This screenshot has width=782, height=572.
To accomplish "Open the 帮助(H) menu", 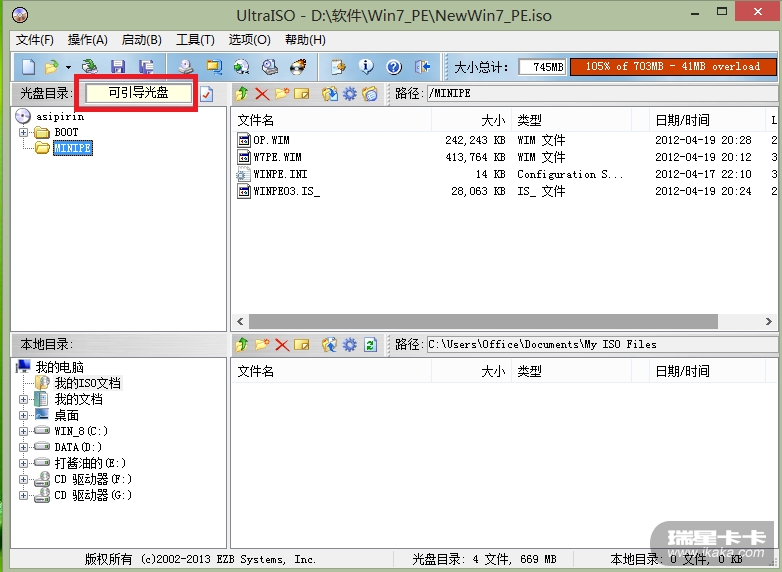I will (x=305, y=40).
